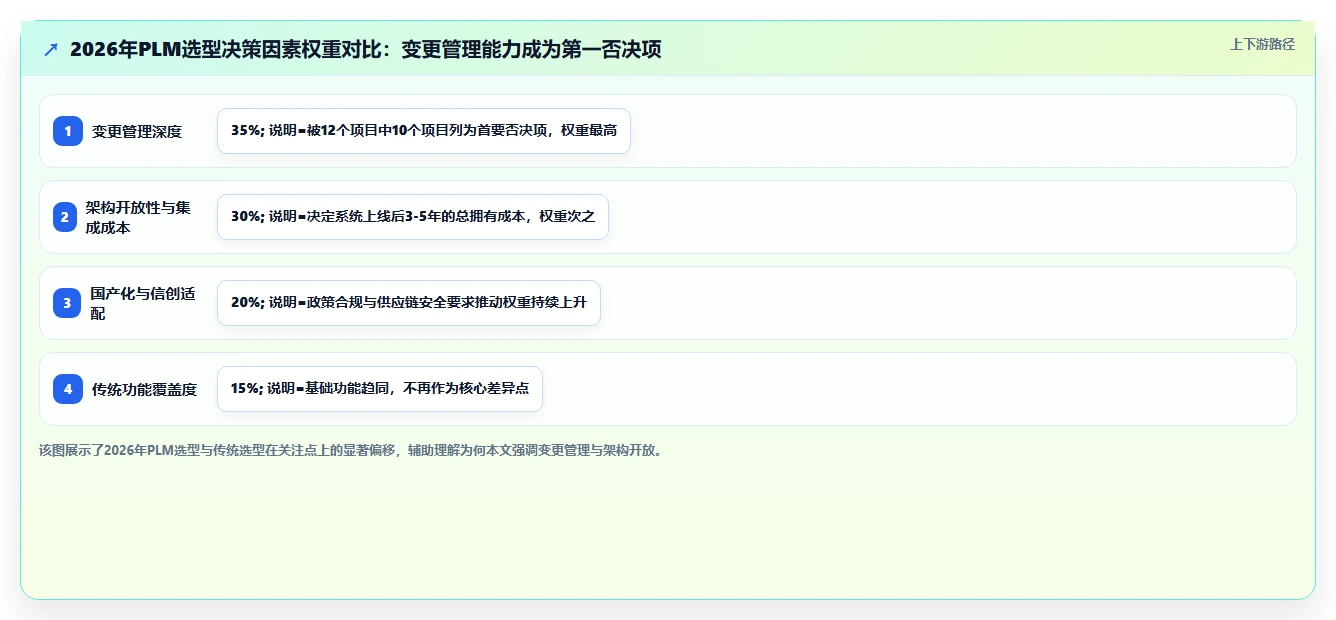This screenshot has height=620, width=1336.
Task: Click the 35% description box
Action: pyautogui.click(x=424, y=131)
